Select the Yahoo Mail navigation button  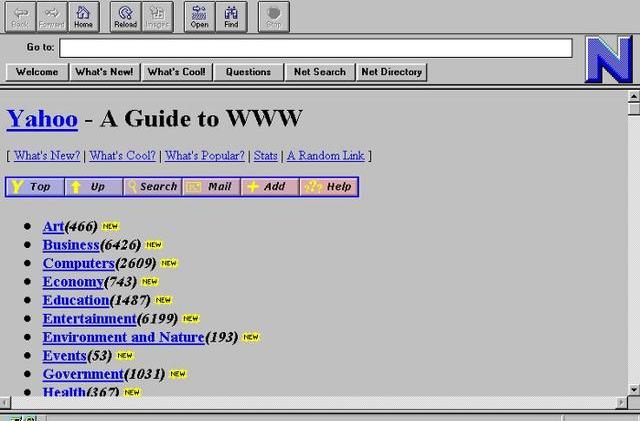211,187
